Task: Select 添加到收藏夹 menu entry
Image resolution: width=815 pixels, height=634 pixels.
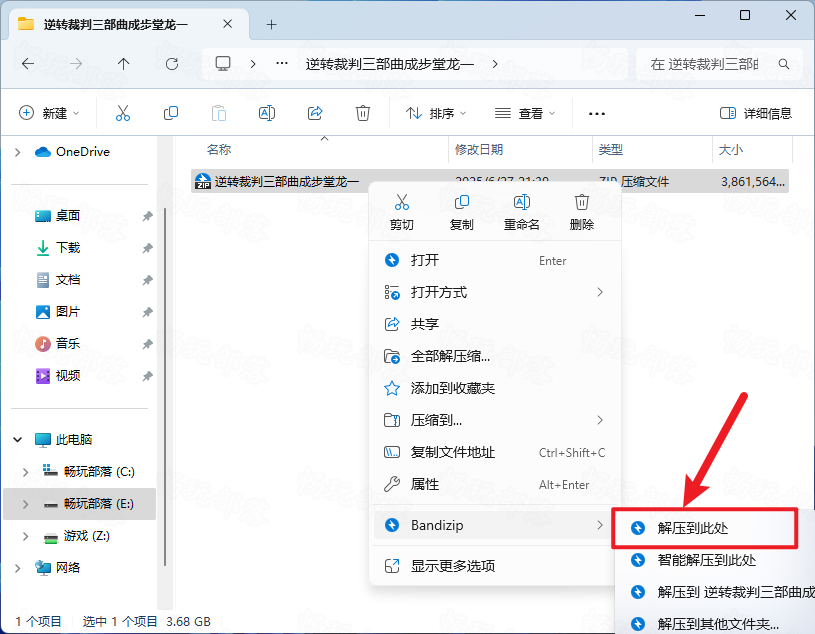Action: tap(495, 388)
